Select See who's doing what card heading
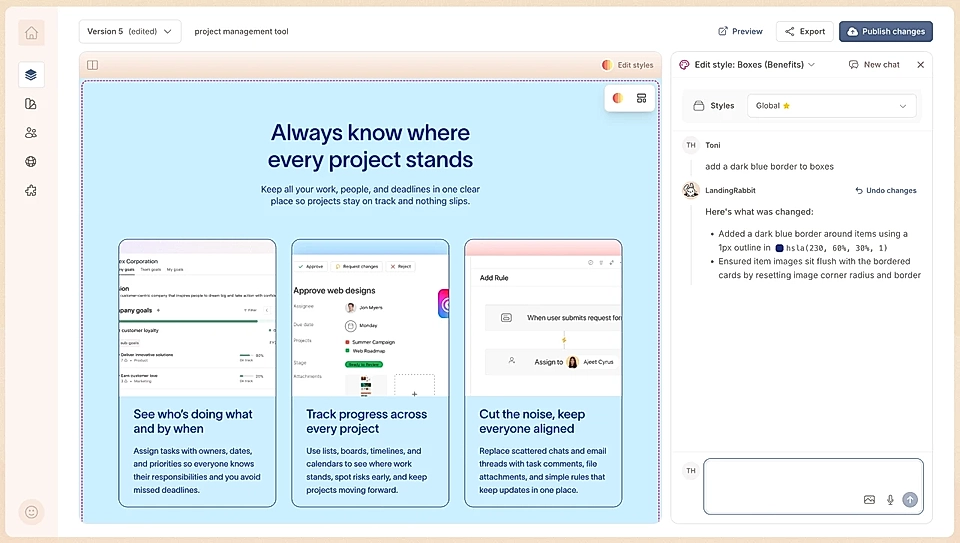The width and height of the screenshot is (960, 543). [x=193, y=421]
